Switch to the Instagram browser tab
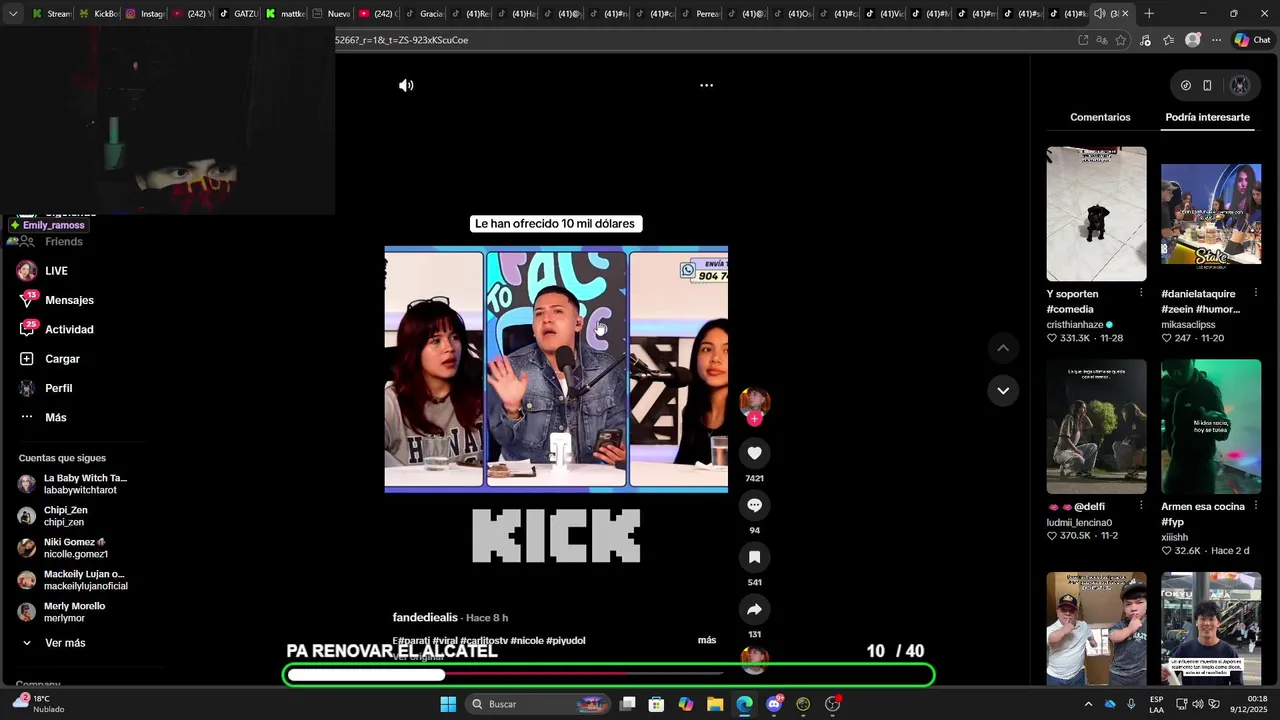Screen dimensions: 1280x720 click(144, 14)
